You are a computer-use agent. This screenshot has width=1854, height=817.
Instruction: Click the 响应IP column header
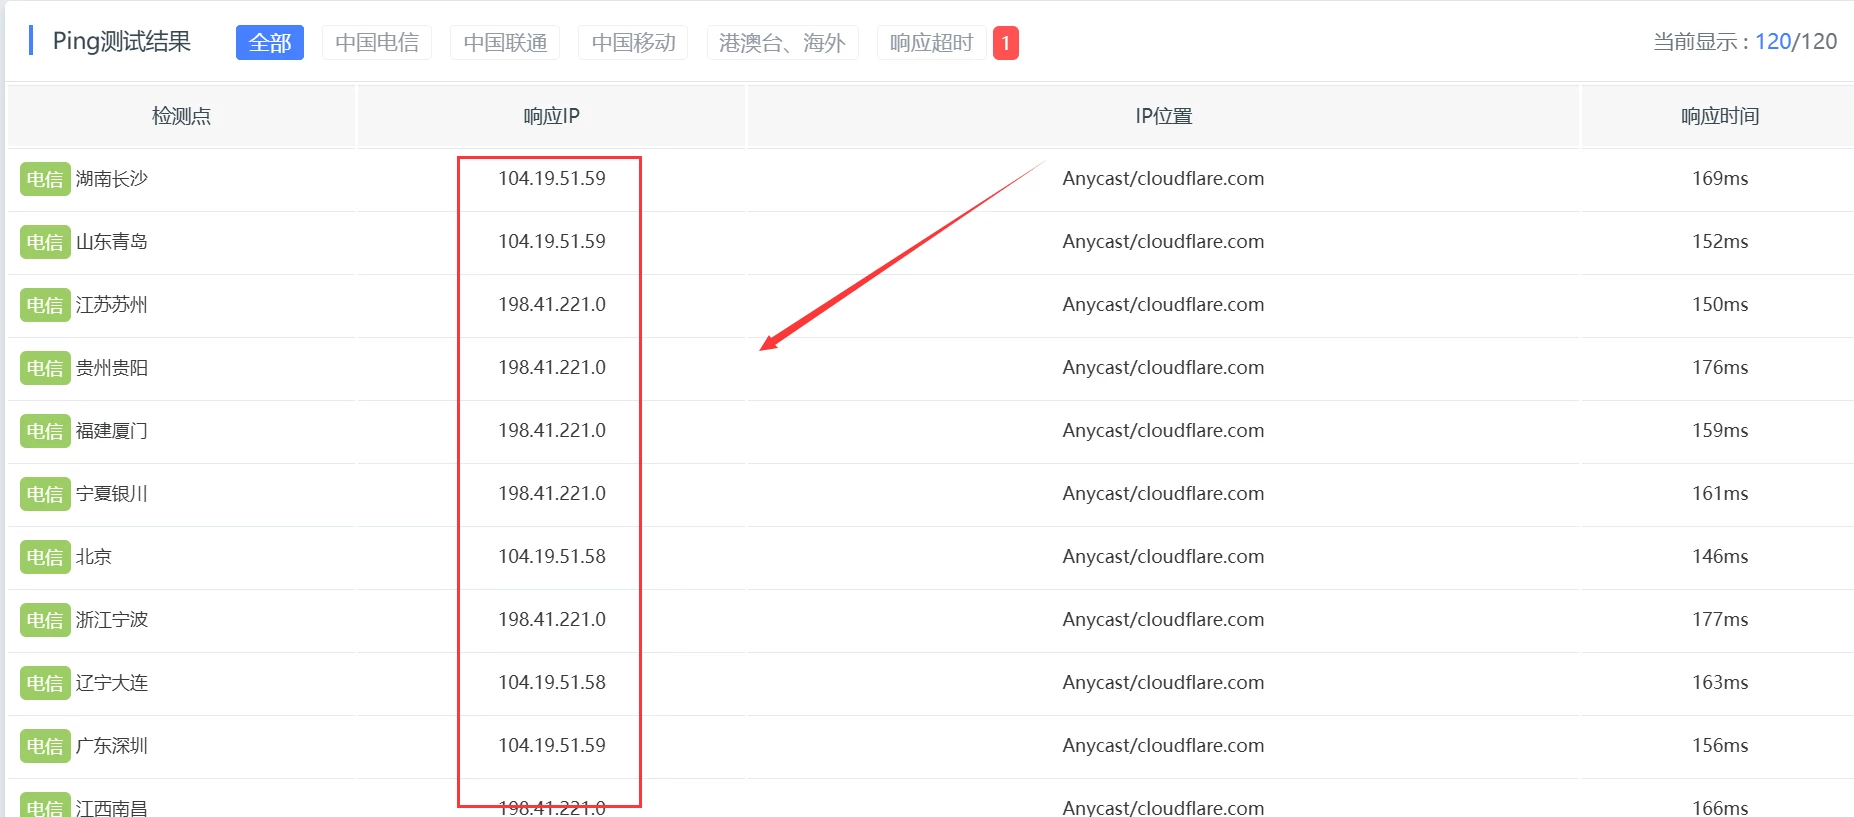(x=551, y=116)
